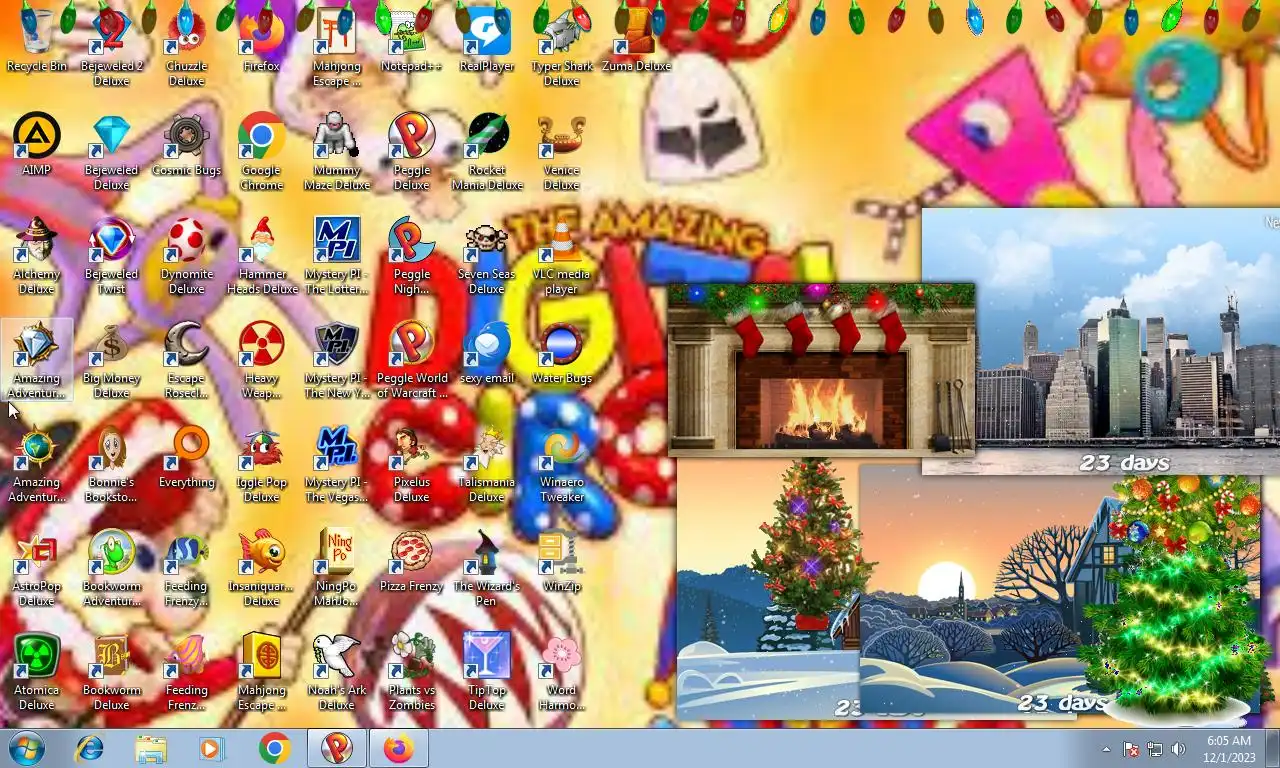Select the Bejeweled 2 Deluxe shortcut

pyautogui.click(x=111, y=48)
